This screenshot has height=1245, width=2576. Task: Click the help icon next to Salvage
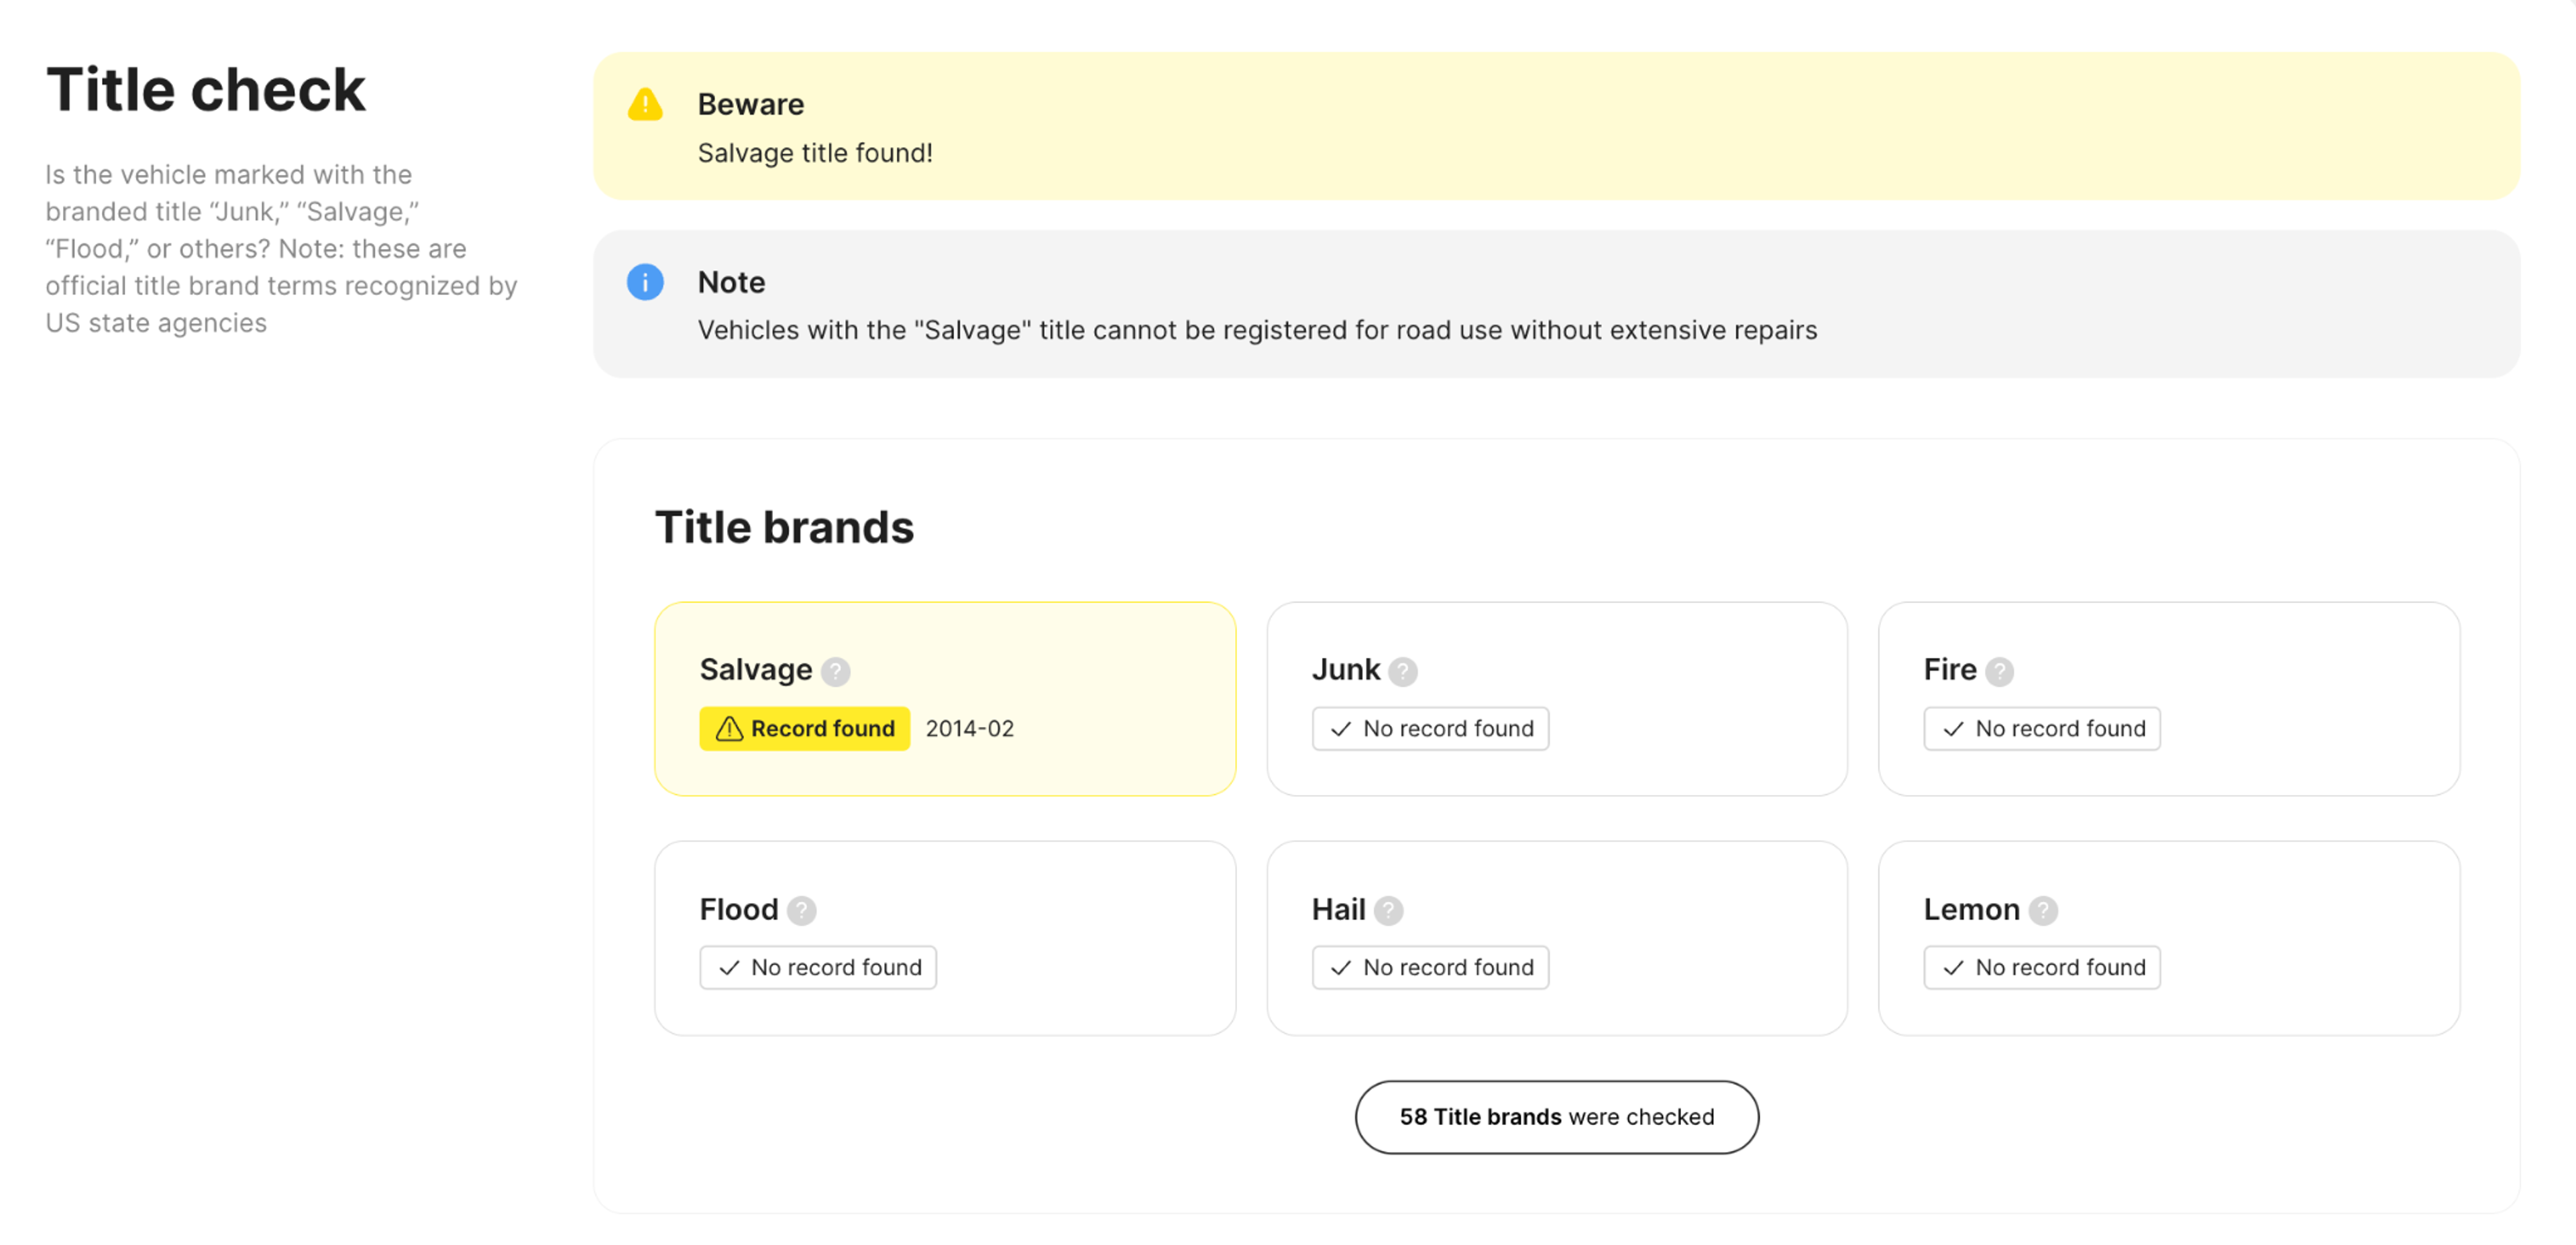pyautogui.click(x=835, y=671)
